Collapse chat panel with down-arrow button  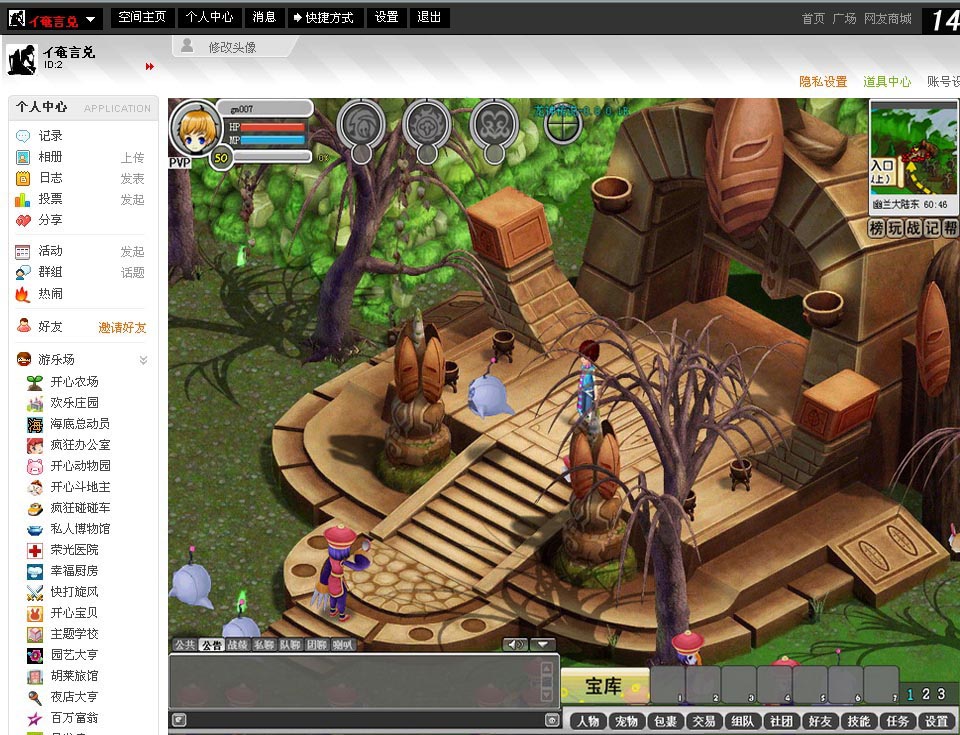(x=542, y=644)
